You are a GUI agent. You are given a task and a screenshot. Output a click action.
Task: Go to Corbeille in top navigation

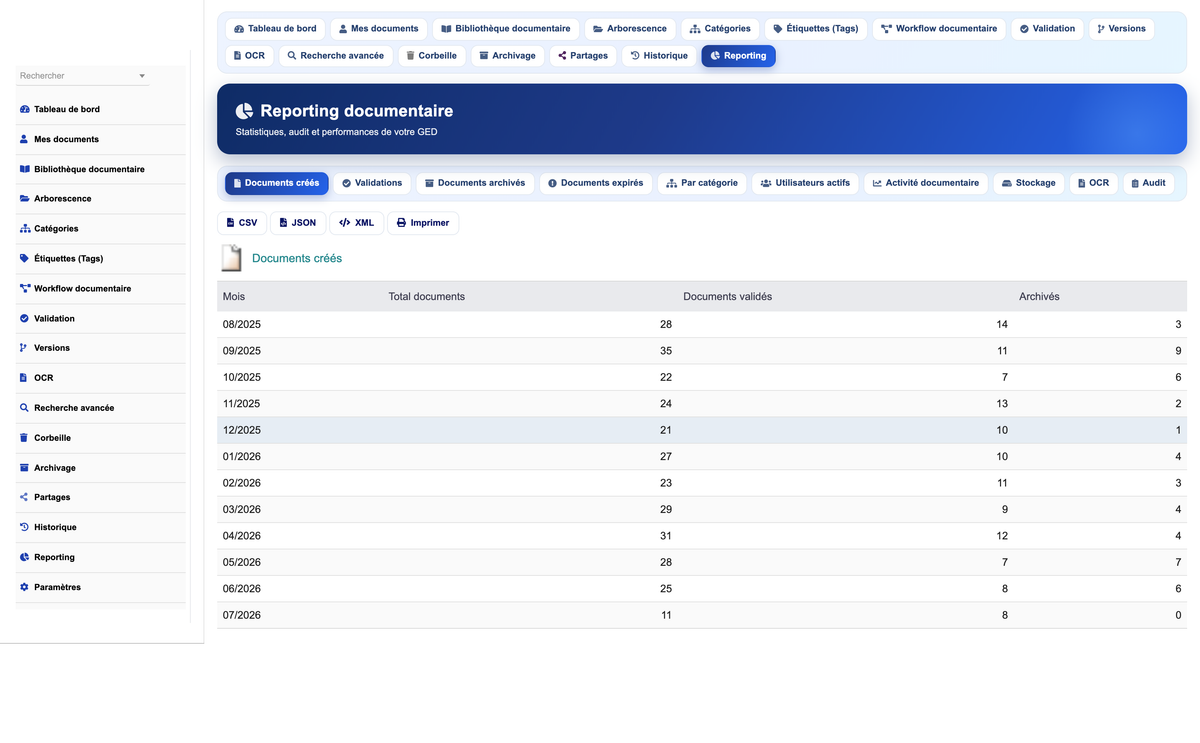[x=432, y=56]
